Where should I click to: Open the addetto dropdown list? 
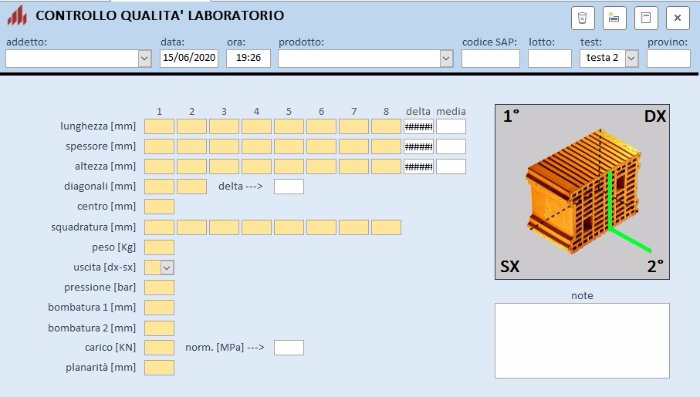tap(145, 59)
